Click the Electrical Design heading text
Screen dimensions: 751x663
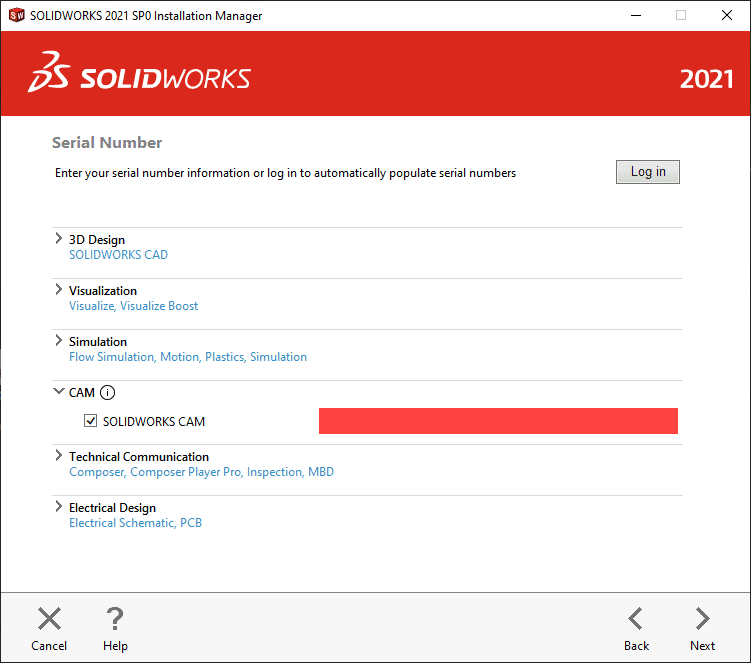click(x=113, y=508)
